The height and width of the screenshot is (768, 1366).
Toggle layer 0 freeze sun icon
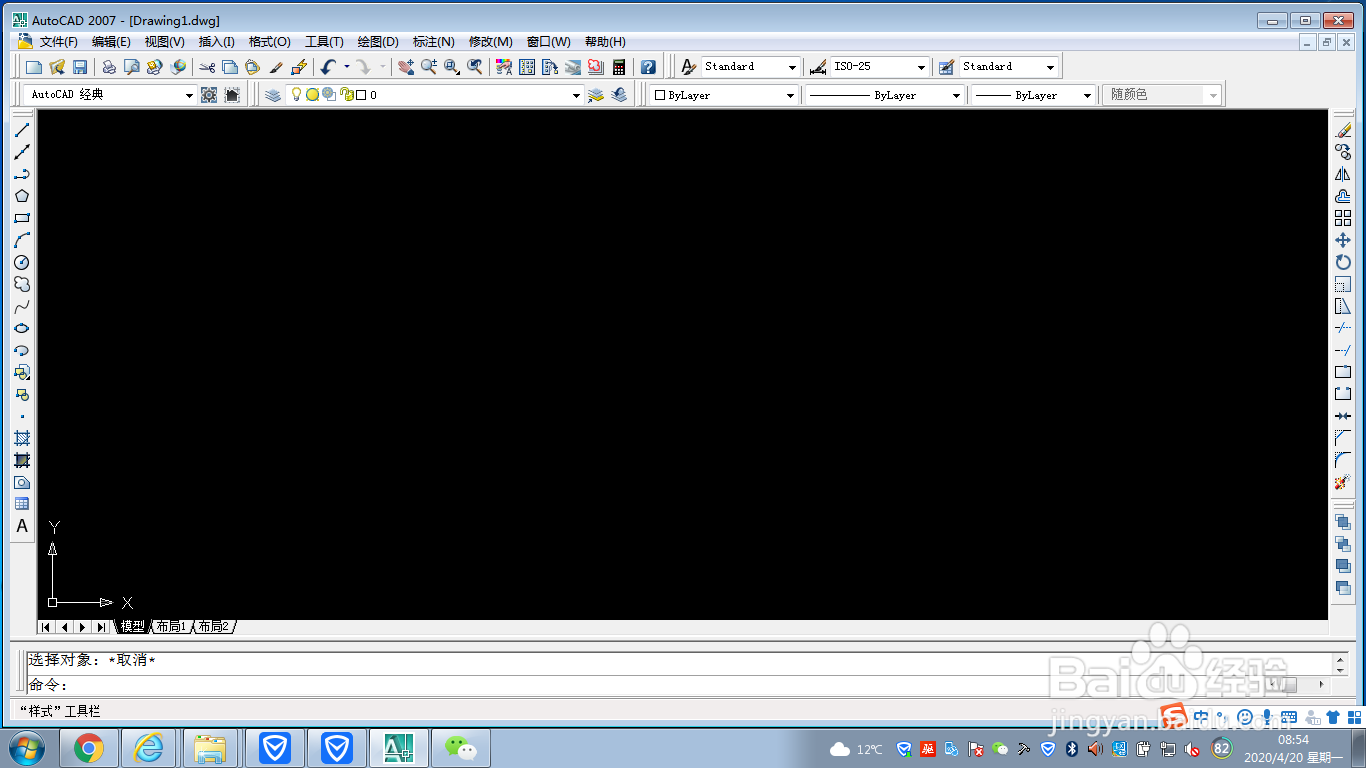[x=312, y=95]
